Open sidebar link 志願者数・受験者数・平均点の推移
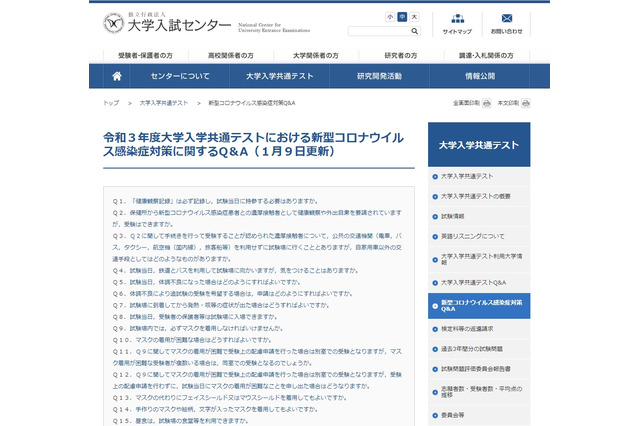The image size is (640, 426). pos(479,392)
